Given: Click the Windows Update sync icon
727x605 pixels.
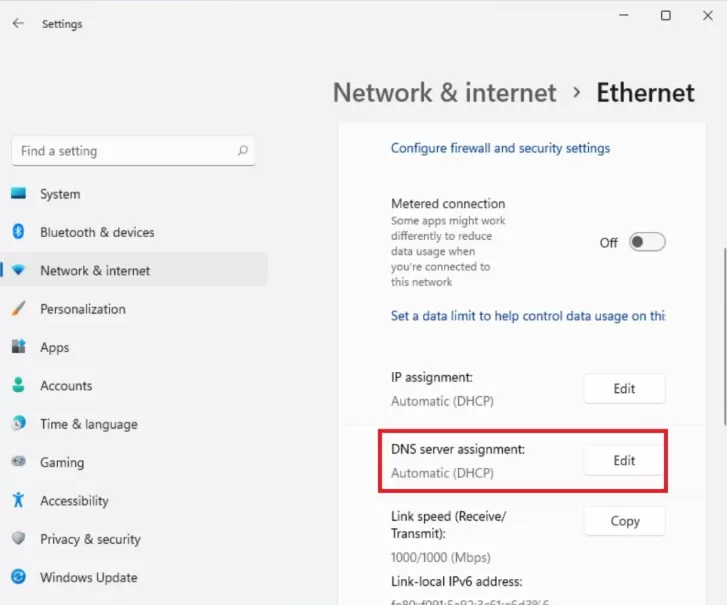Looking at the screenshot, I should 19,577.
